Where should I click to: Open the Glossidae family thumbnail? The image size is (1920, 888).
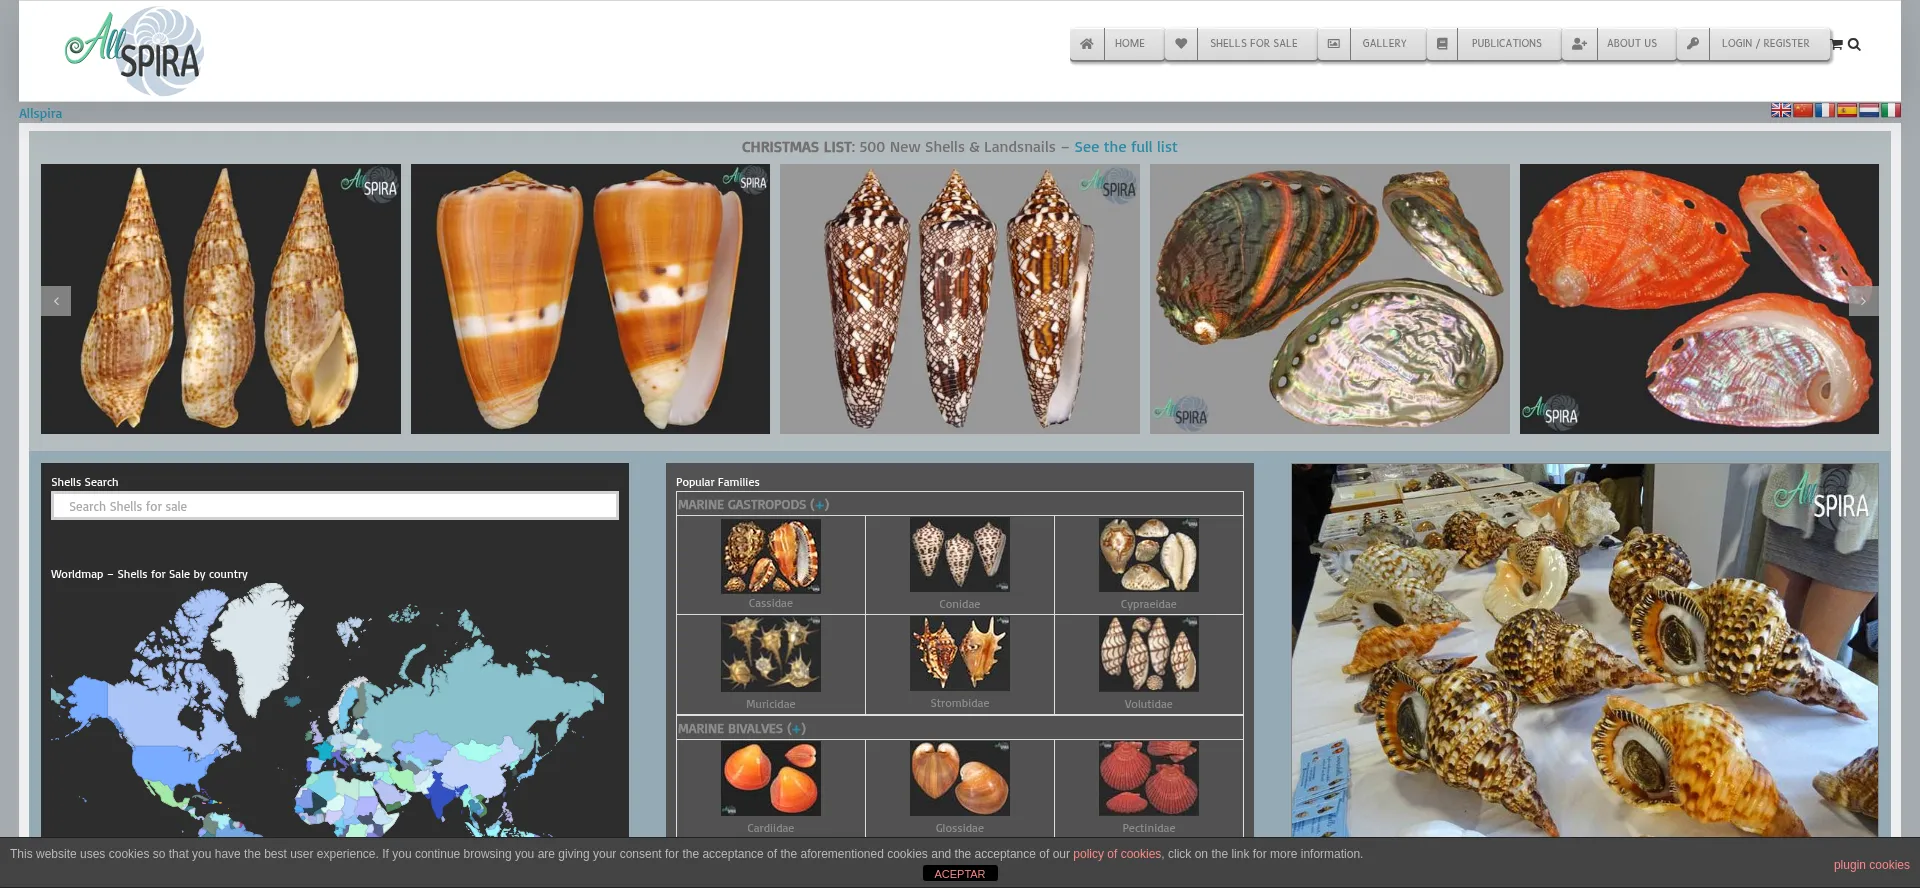(x=960, y=779)
